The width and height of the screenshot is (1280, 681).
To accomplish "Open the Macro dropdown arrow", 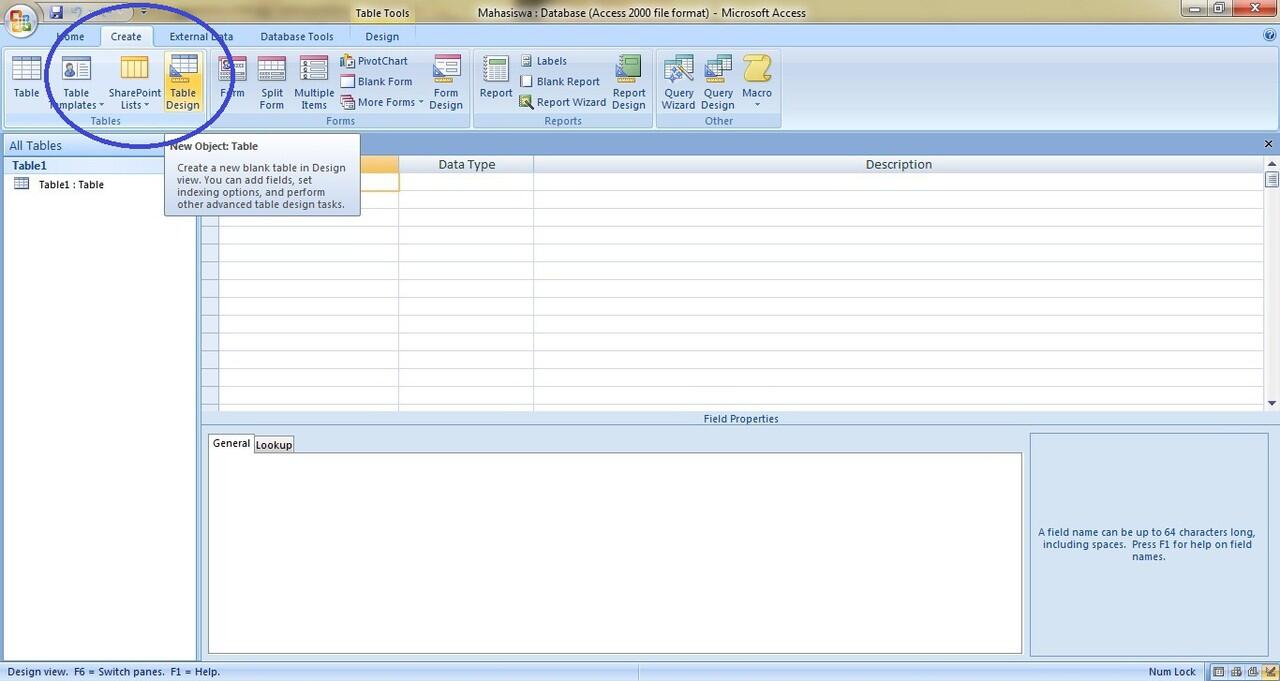I will [757, 105].
